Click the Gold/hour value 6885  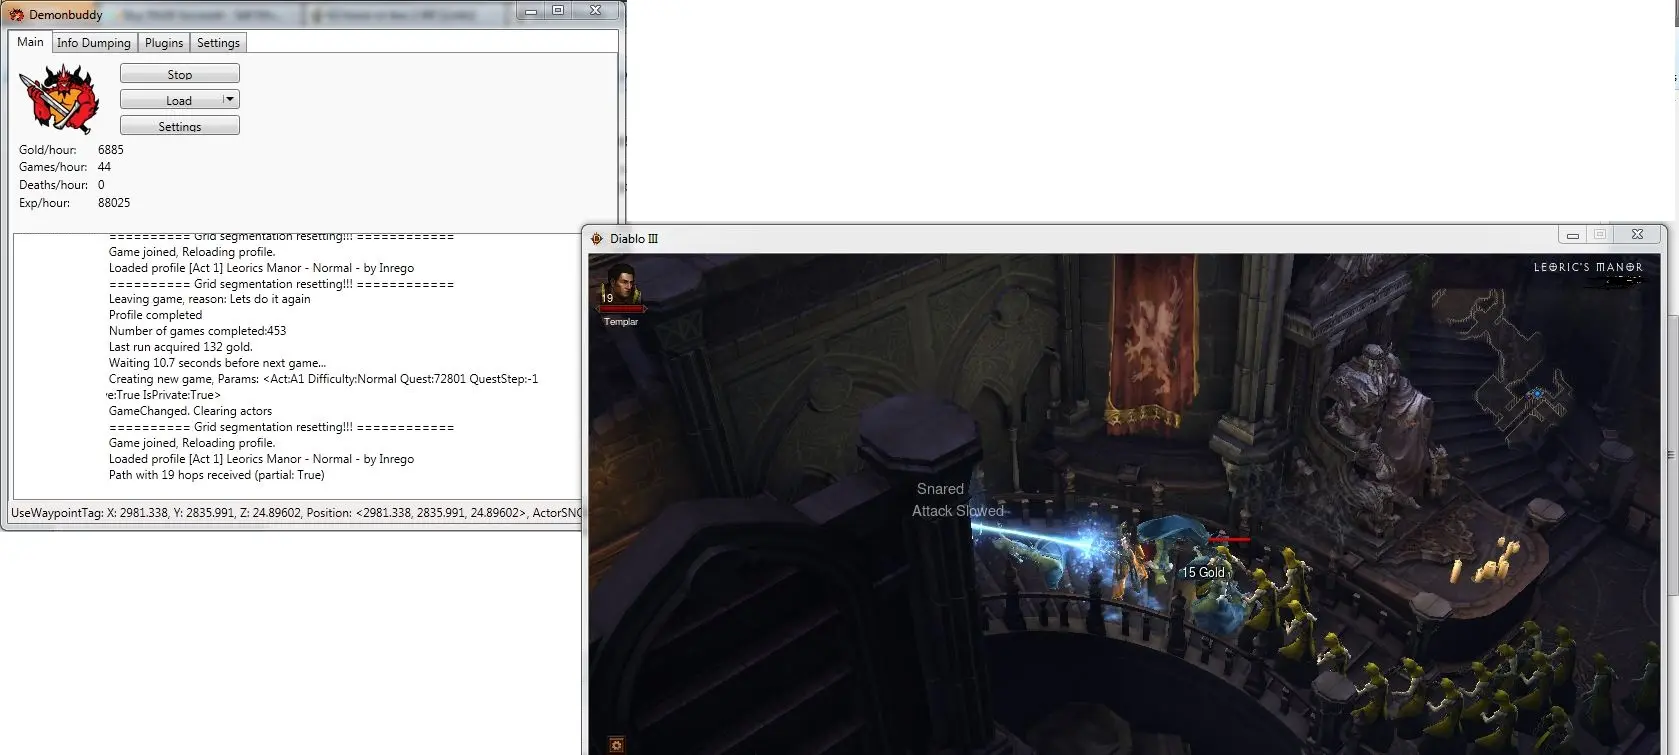click(x=111, y=150)
